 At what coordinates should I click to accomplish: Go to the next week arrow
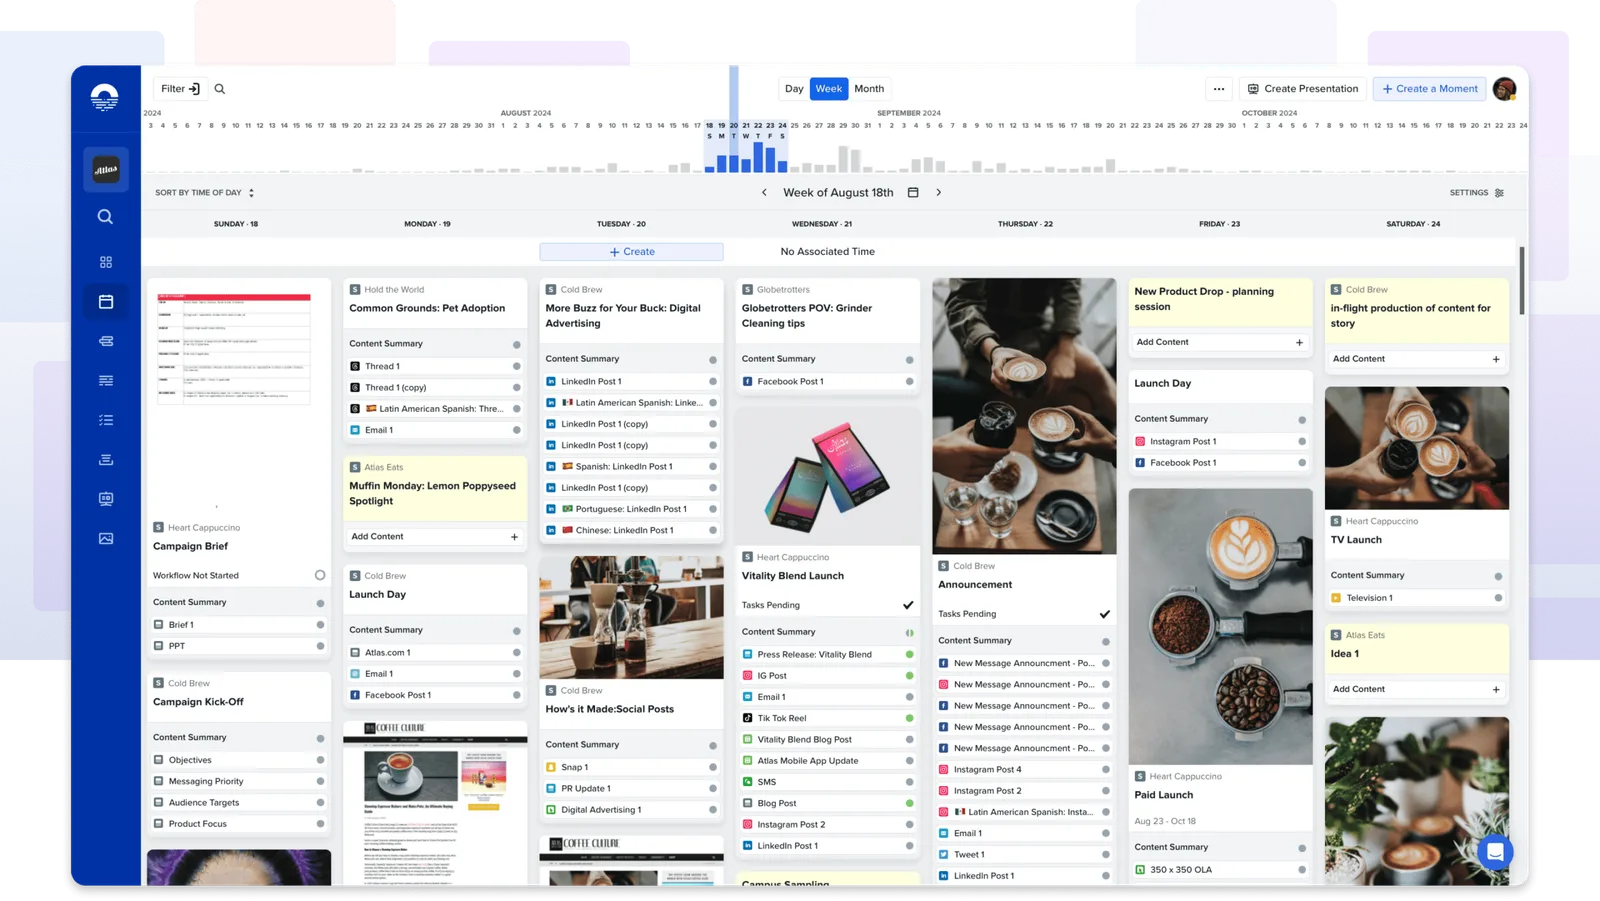[939, 192]
